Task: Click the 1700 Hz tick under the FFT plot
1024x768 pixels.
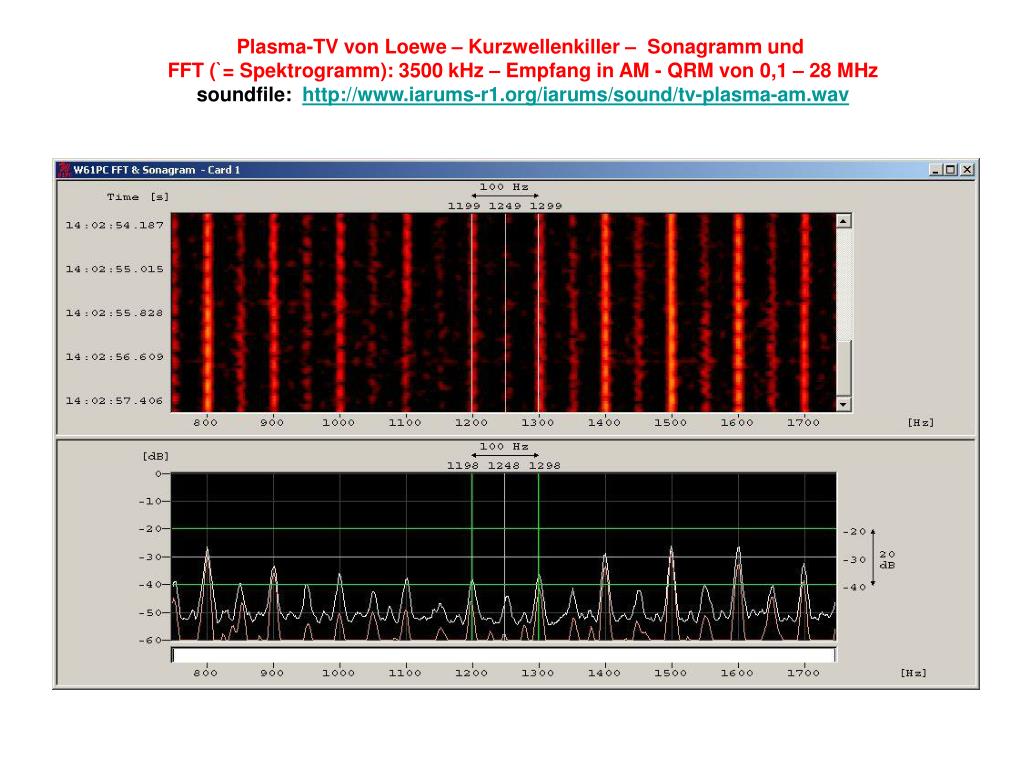Action: tap(803, 673)
